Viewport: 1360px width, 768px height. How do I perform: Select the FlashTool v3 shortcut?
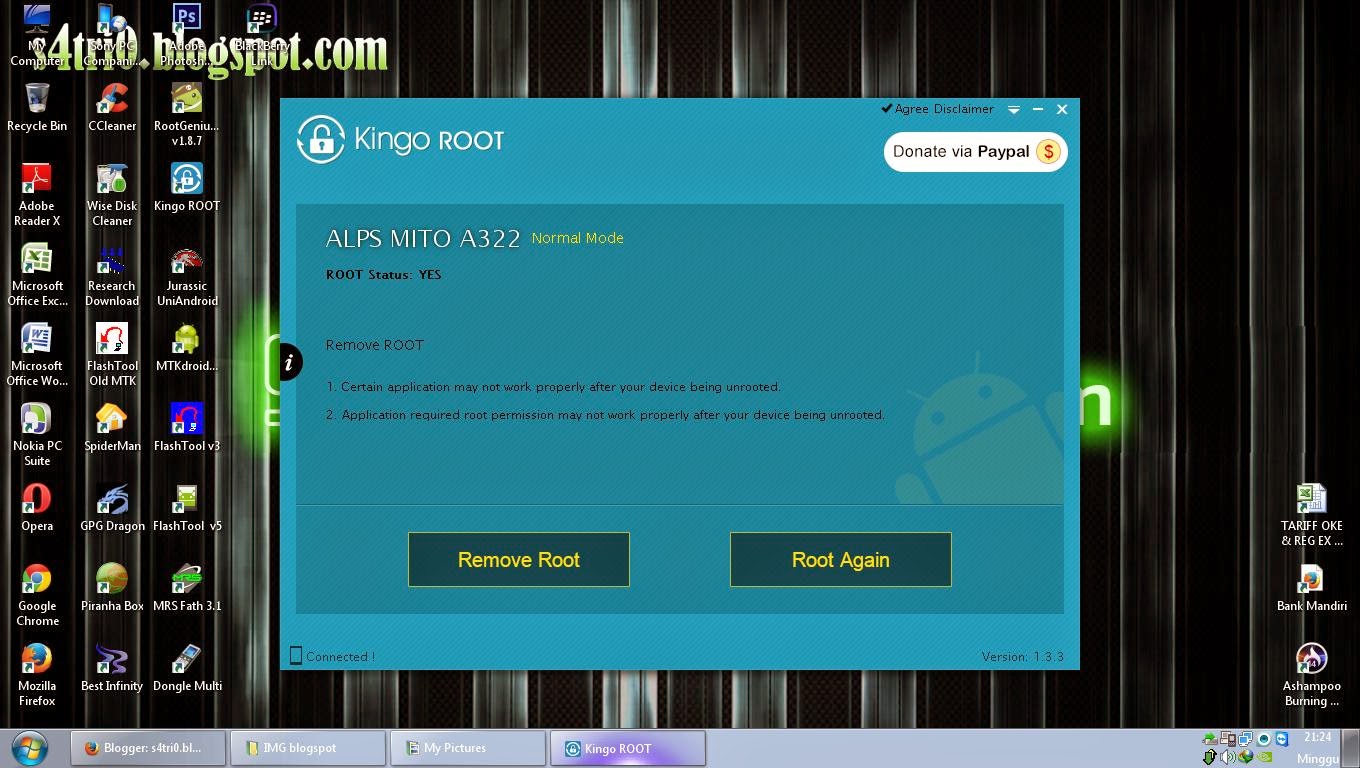click(186, 427)
